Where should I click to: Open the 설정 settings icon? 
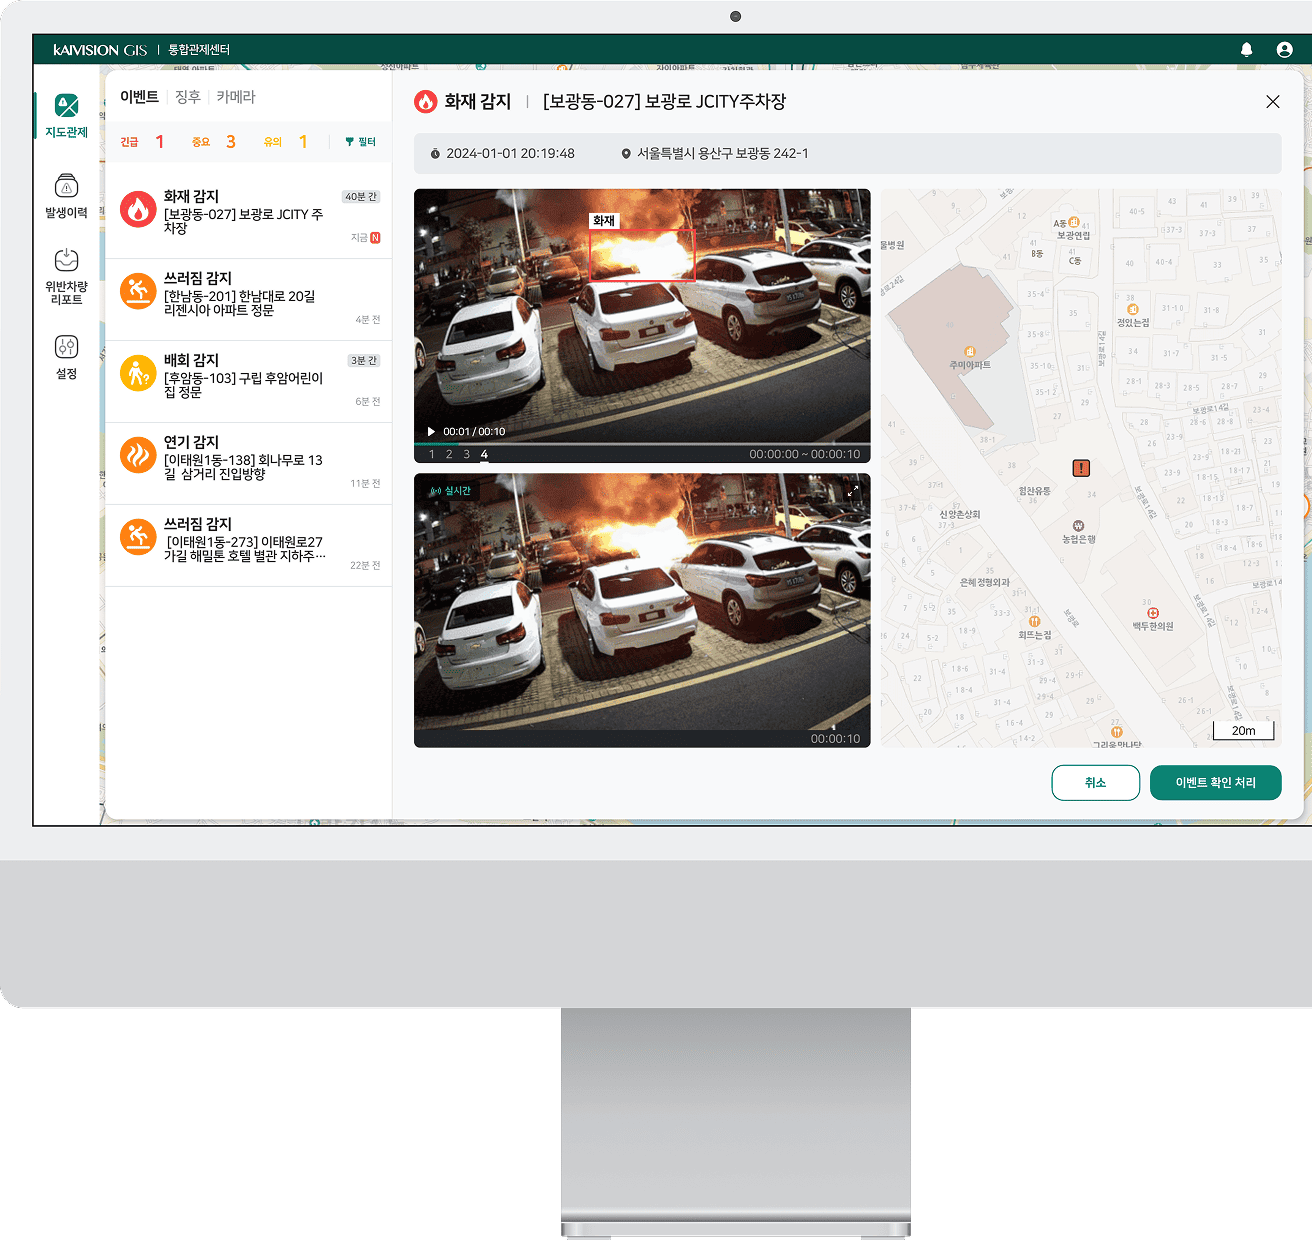click(x=66, y=347)
